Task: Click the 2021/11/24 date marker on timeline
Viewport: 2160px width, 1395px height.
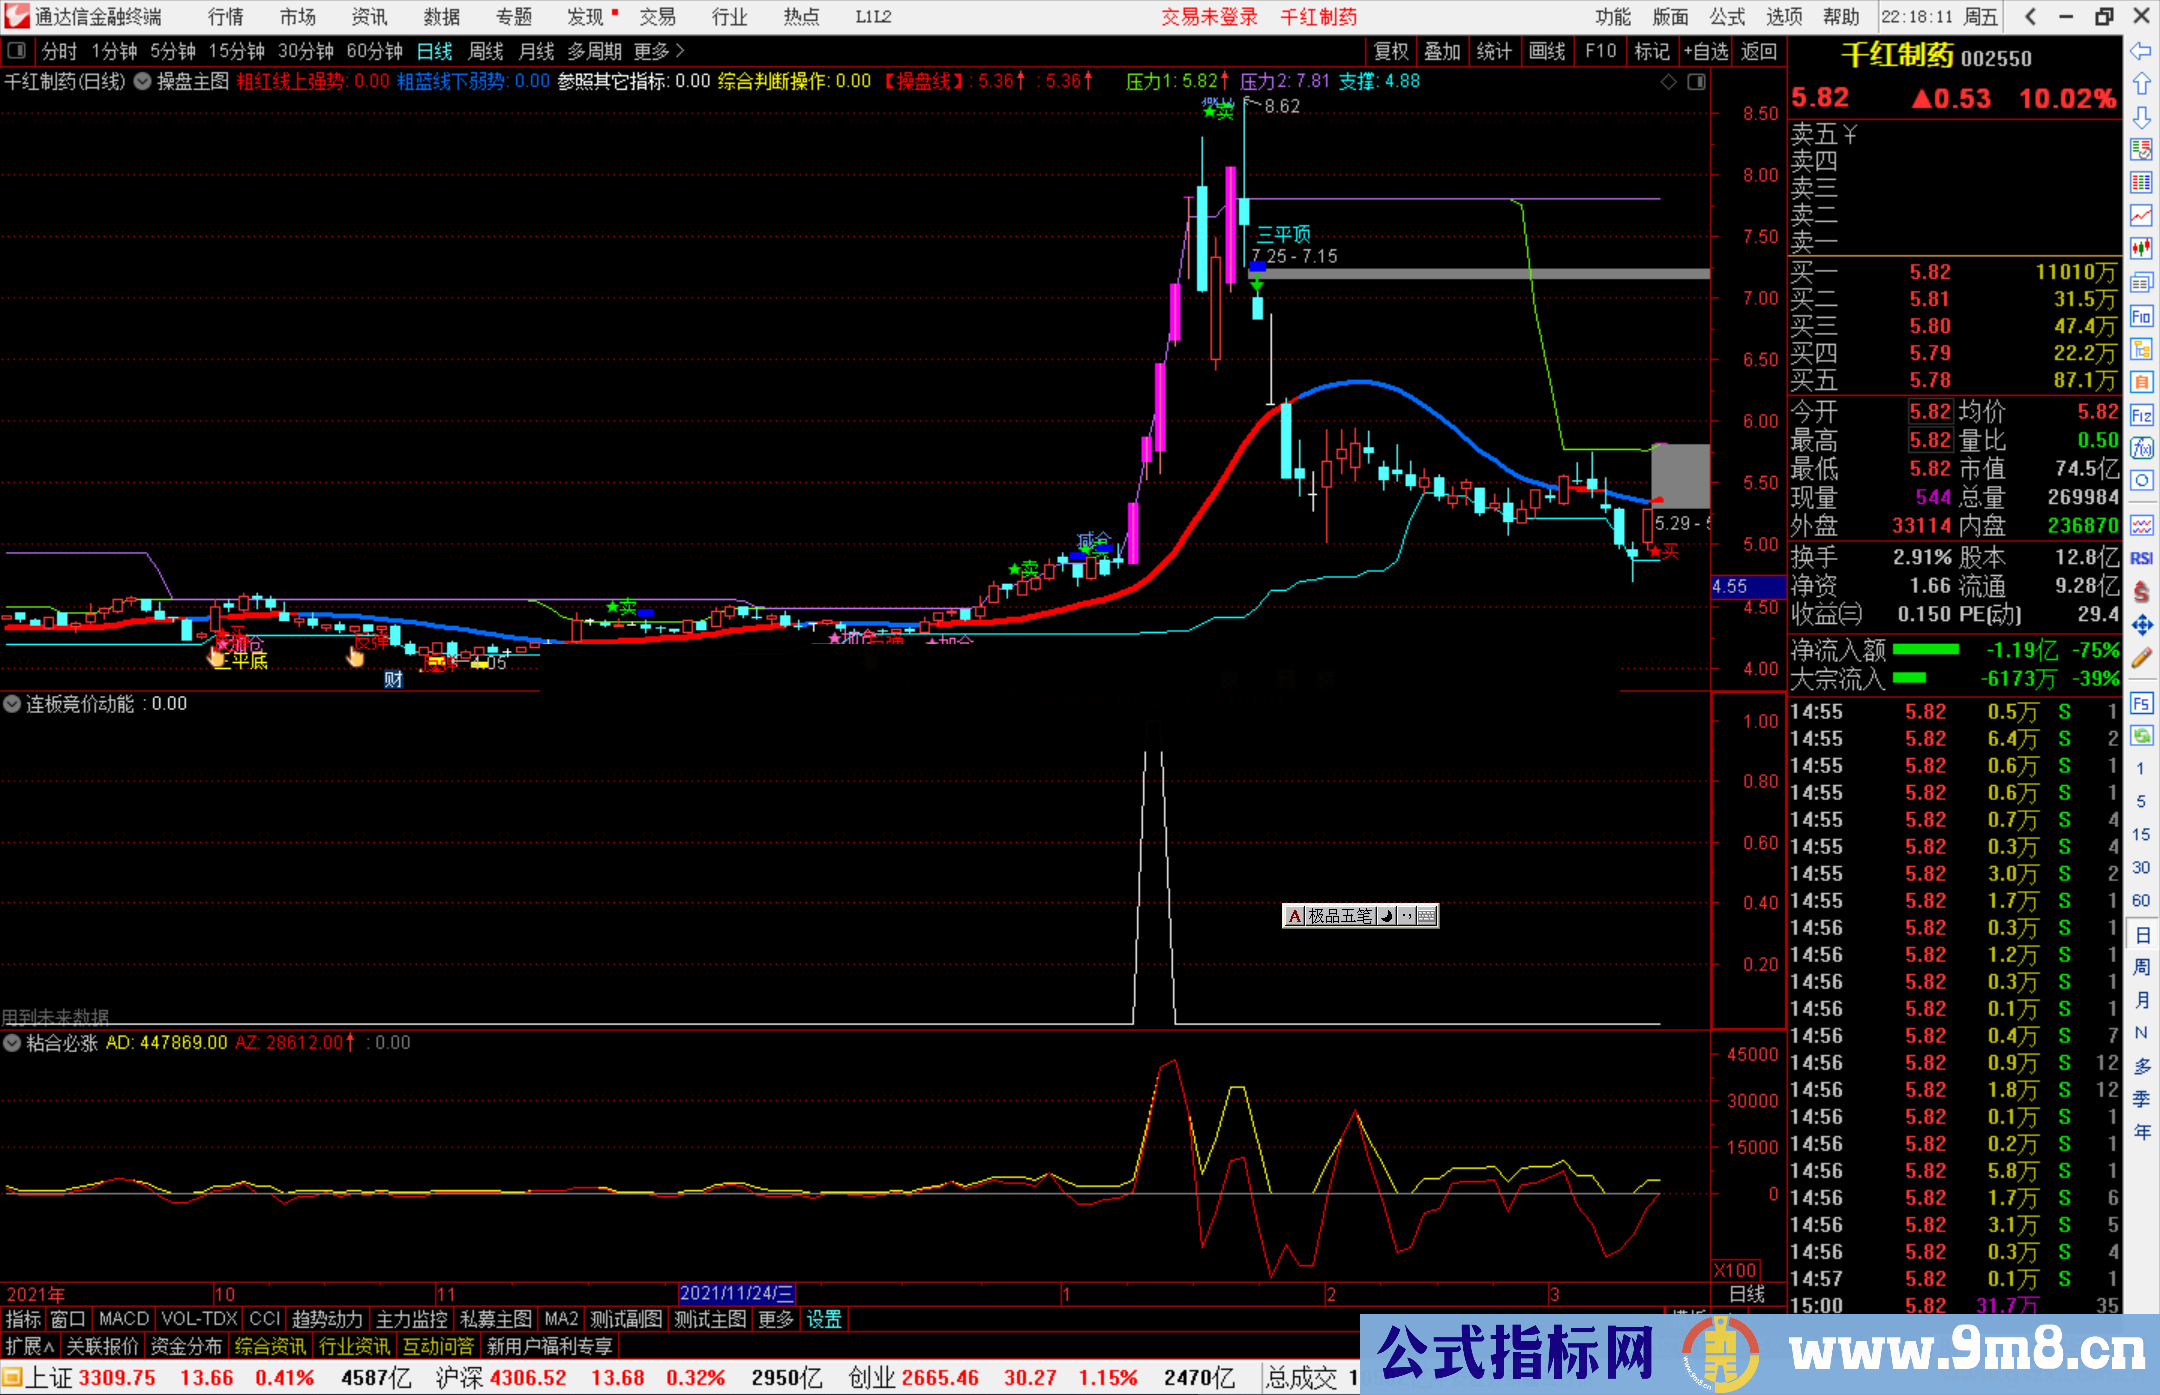Action: (736, 1294)
